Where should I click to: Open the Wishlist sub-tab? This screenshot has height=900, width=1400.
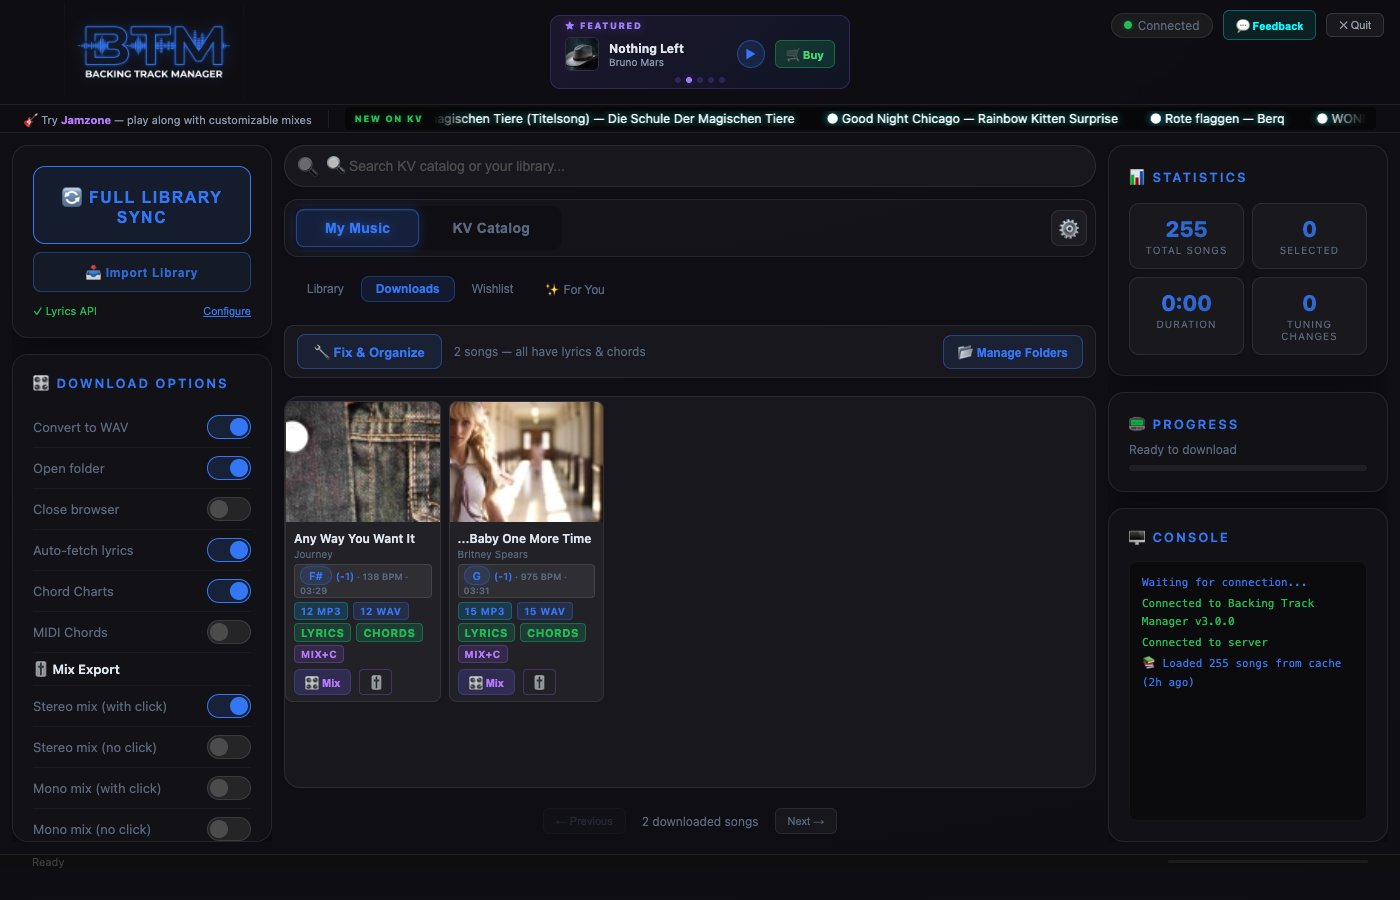point(492,289)
